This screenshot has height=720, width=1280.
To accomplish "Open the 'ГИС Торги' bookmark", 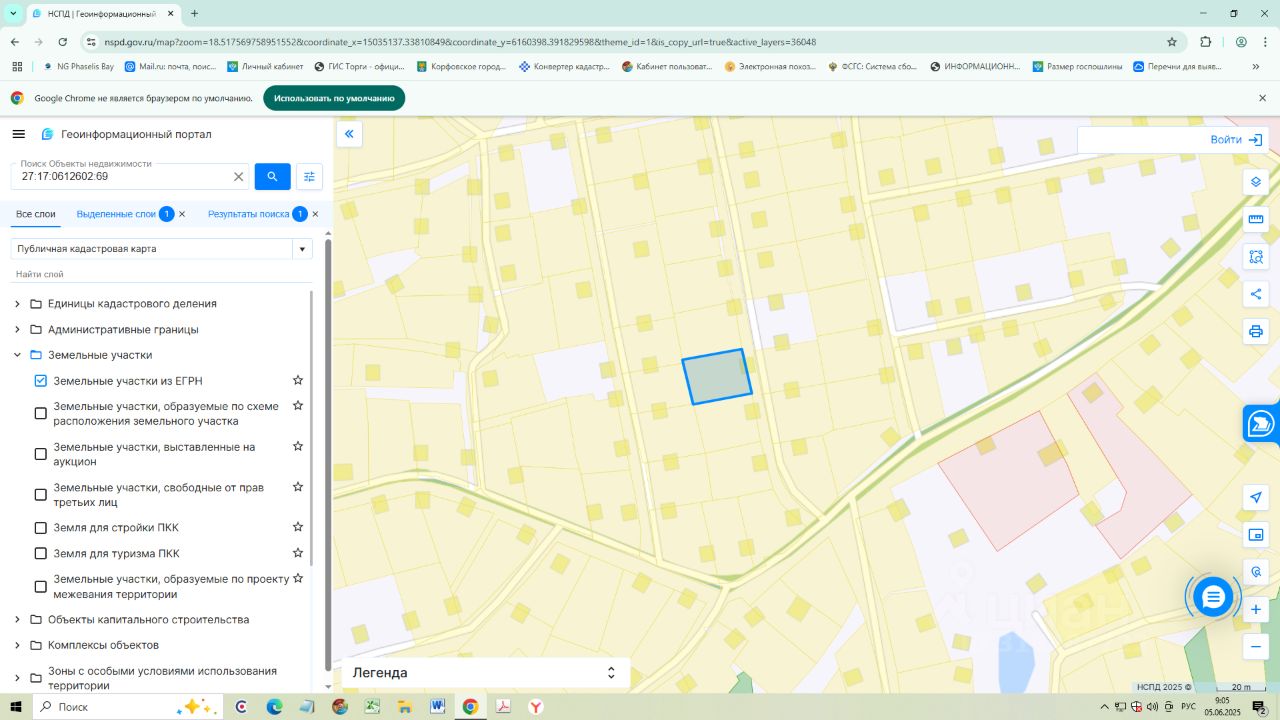I will 360,67.
